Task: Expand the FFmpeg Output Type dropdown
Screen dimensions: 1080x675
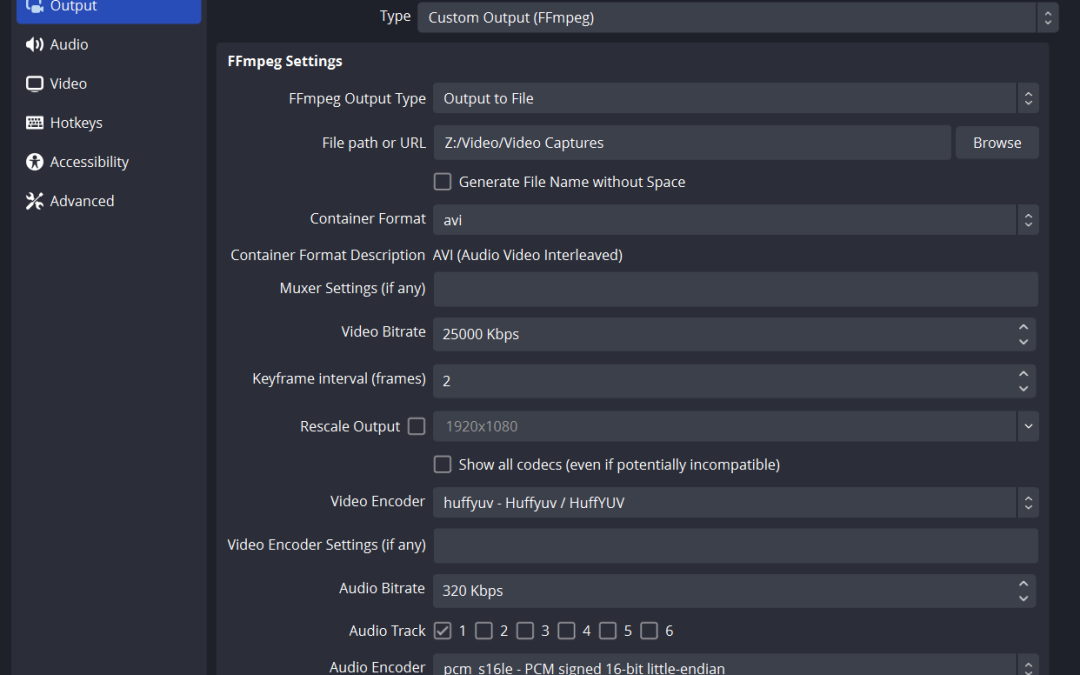Action: click(x=735, y=98)
